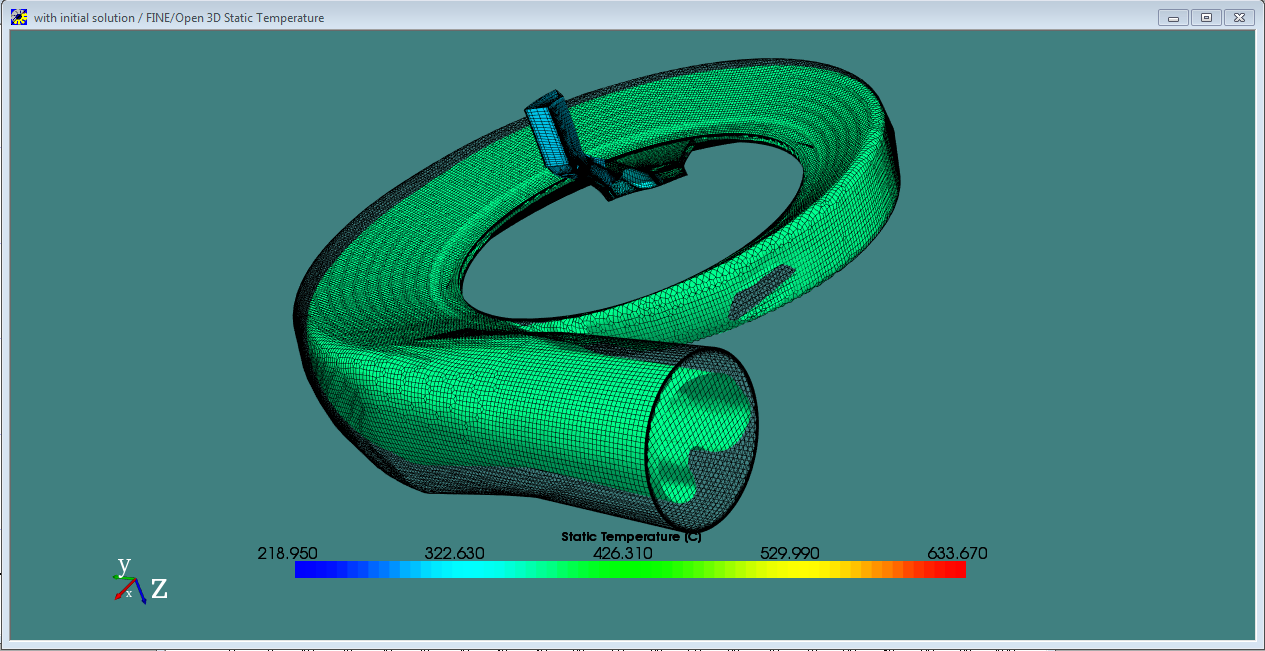Viewport: 1265px width, 651px height.
Task: Select the Static Temperature [C] legend title
Action: (x=631, y=537)
